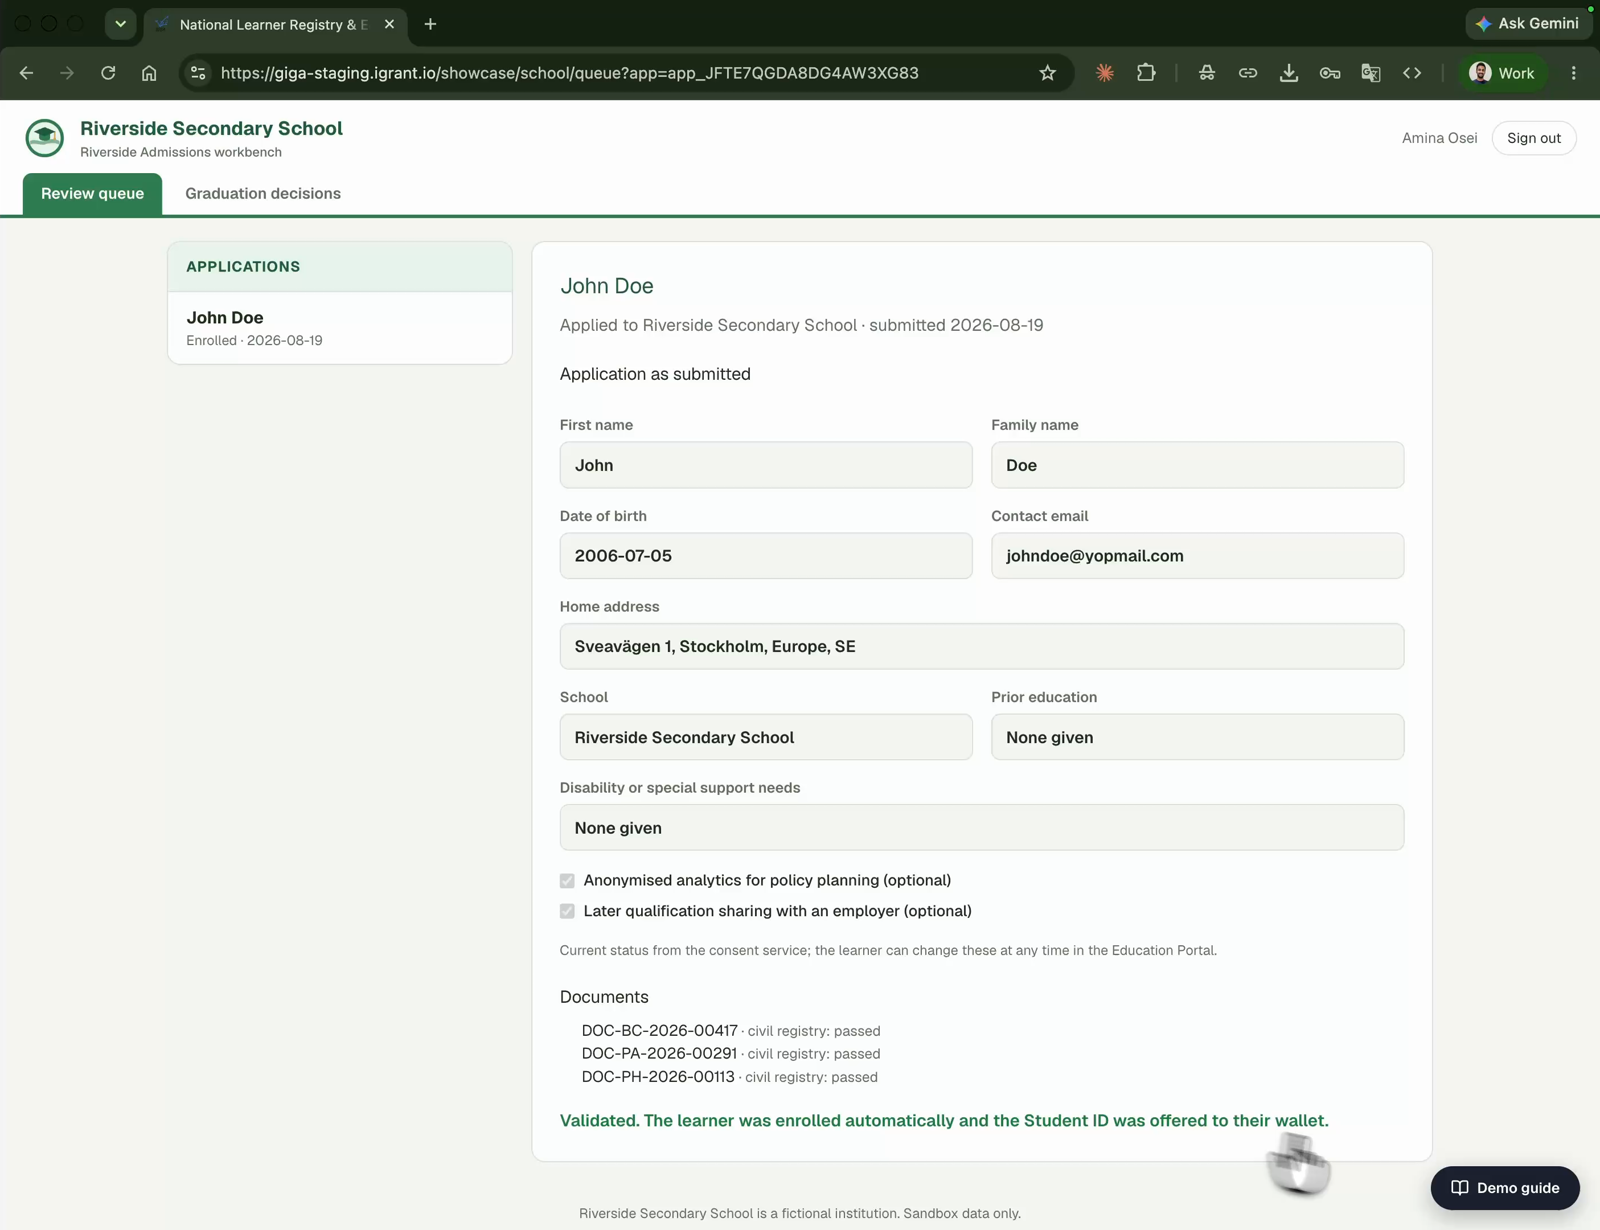Click the Documents section heading
The height and width of the screenshot is (1230, 1600).
pyautogui.click(x=604, y=997)
